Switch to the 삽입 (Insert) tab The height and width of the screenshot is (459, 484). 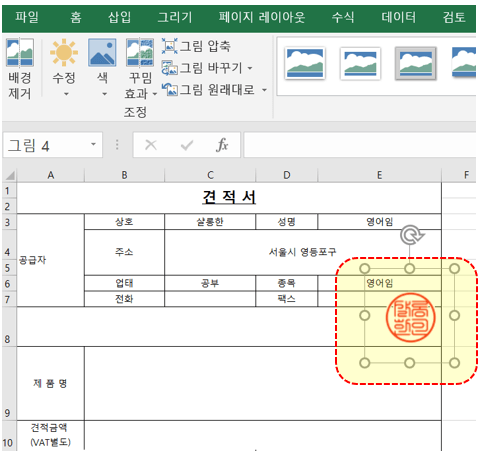coord(119,17)
